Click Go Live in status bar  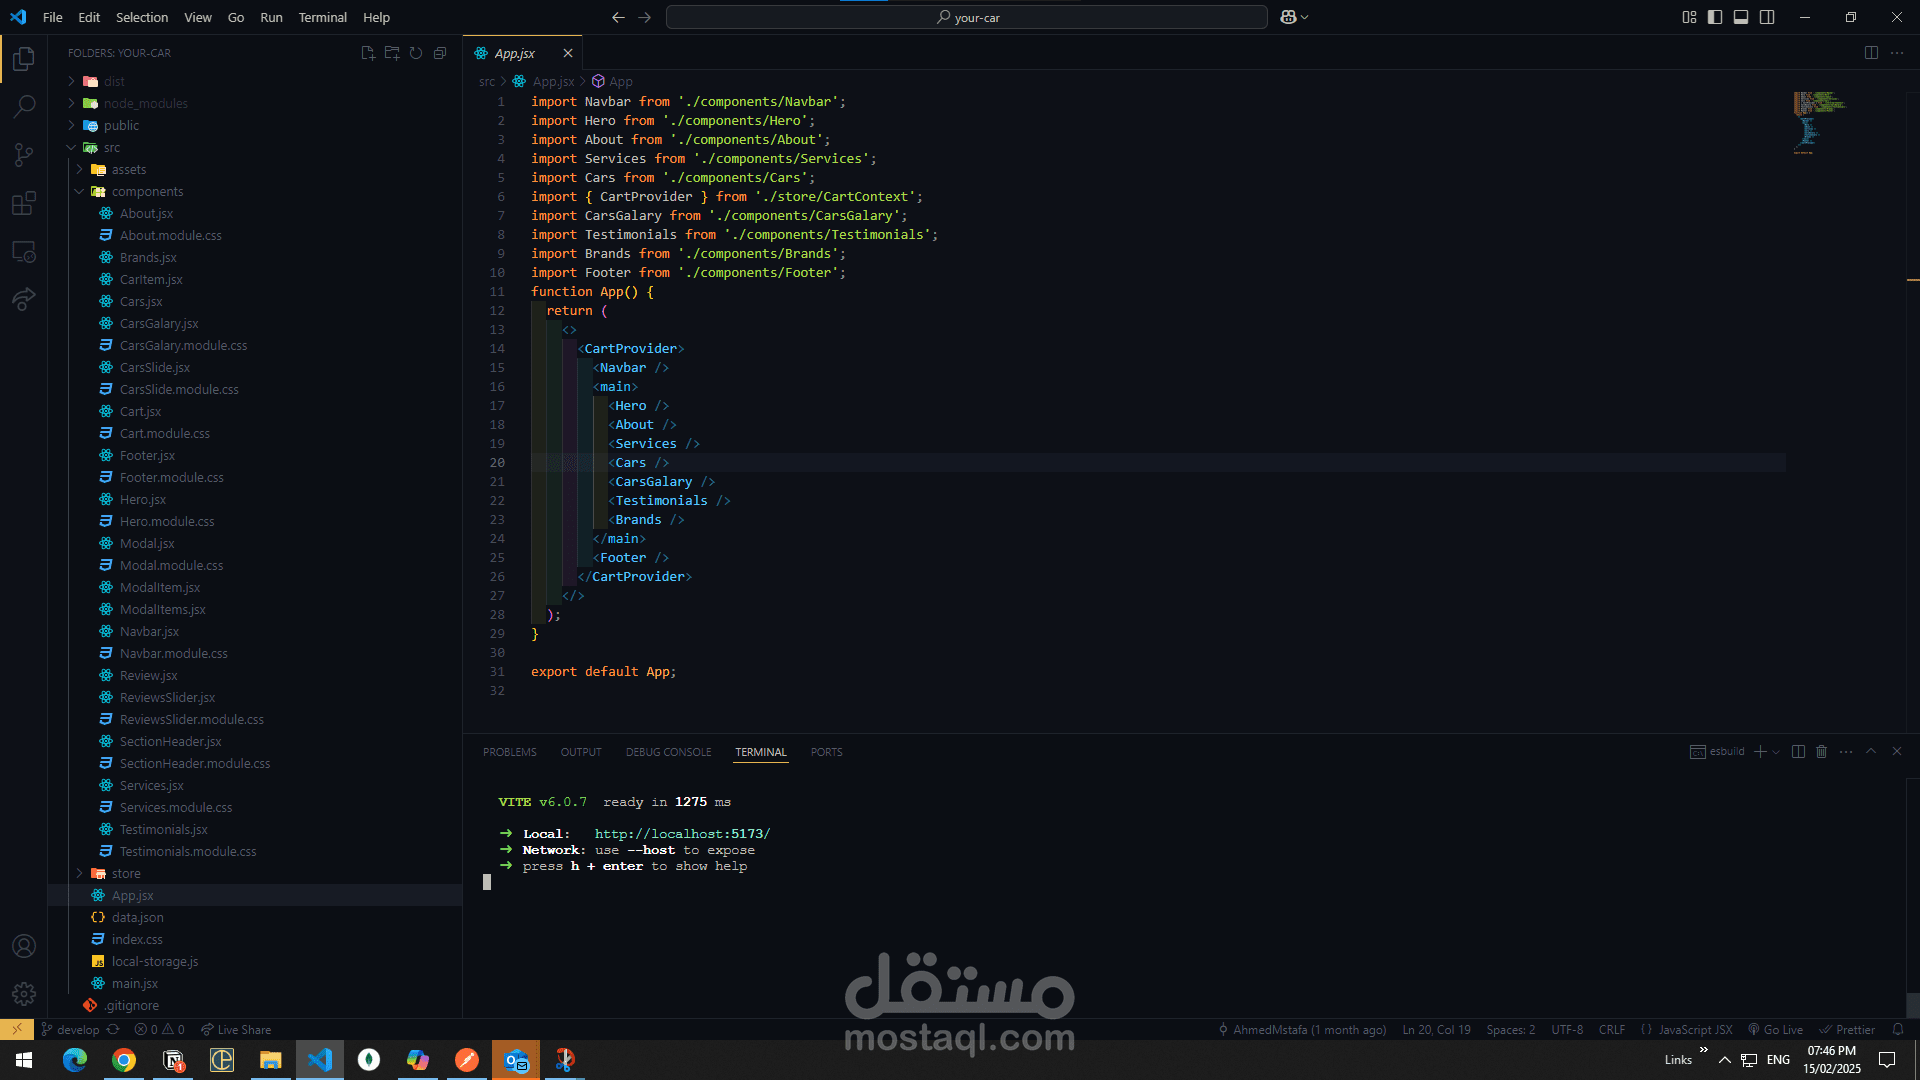(x=1776, y=1030)
